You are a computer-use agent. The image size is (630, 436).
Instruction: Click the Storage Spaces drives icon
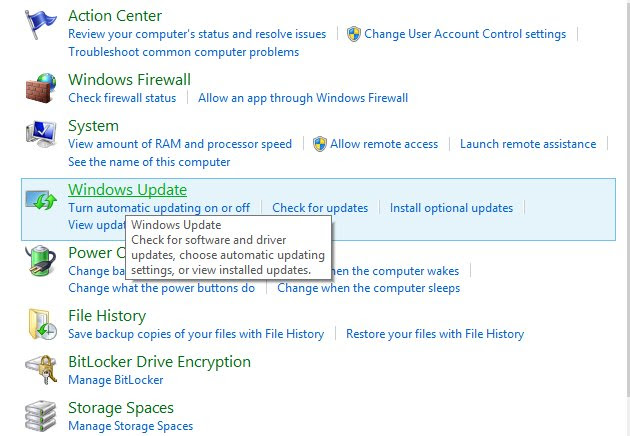(x=40, y=415)
